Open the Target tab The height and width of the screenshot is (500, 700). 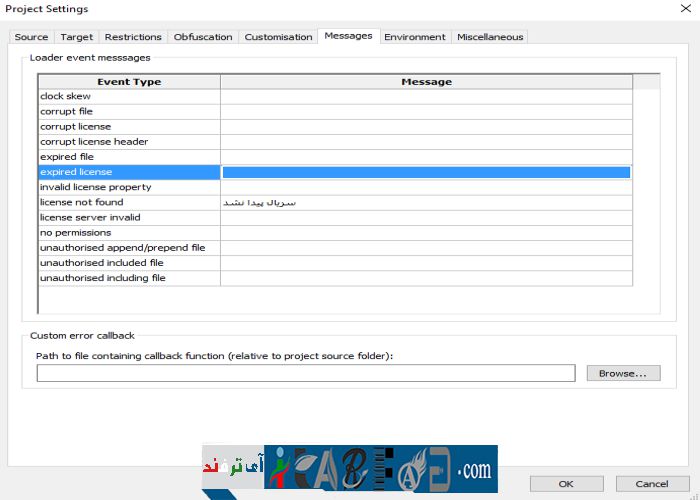click(x=76, y=37)
